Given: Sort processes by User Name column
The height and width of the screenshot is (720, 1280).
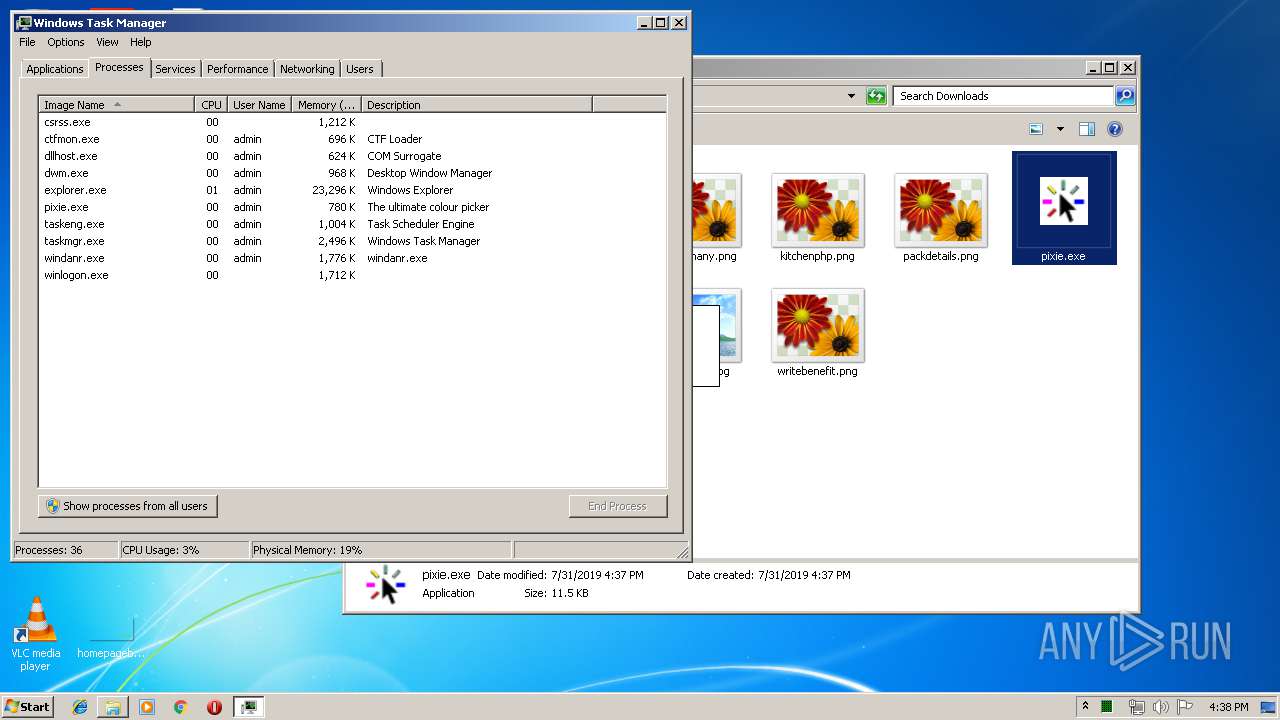Looking at the screenshot, I should click(x=259, y=105).
